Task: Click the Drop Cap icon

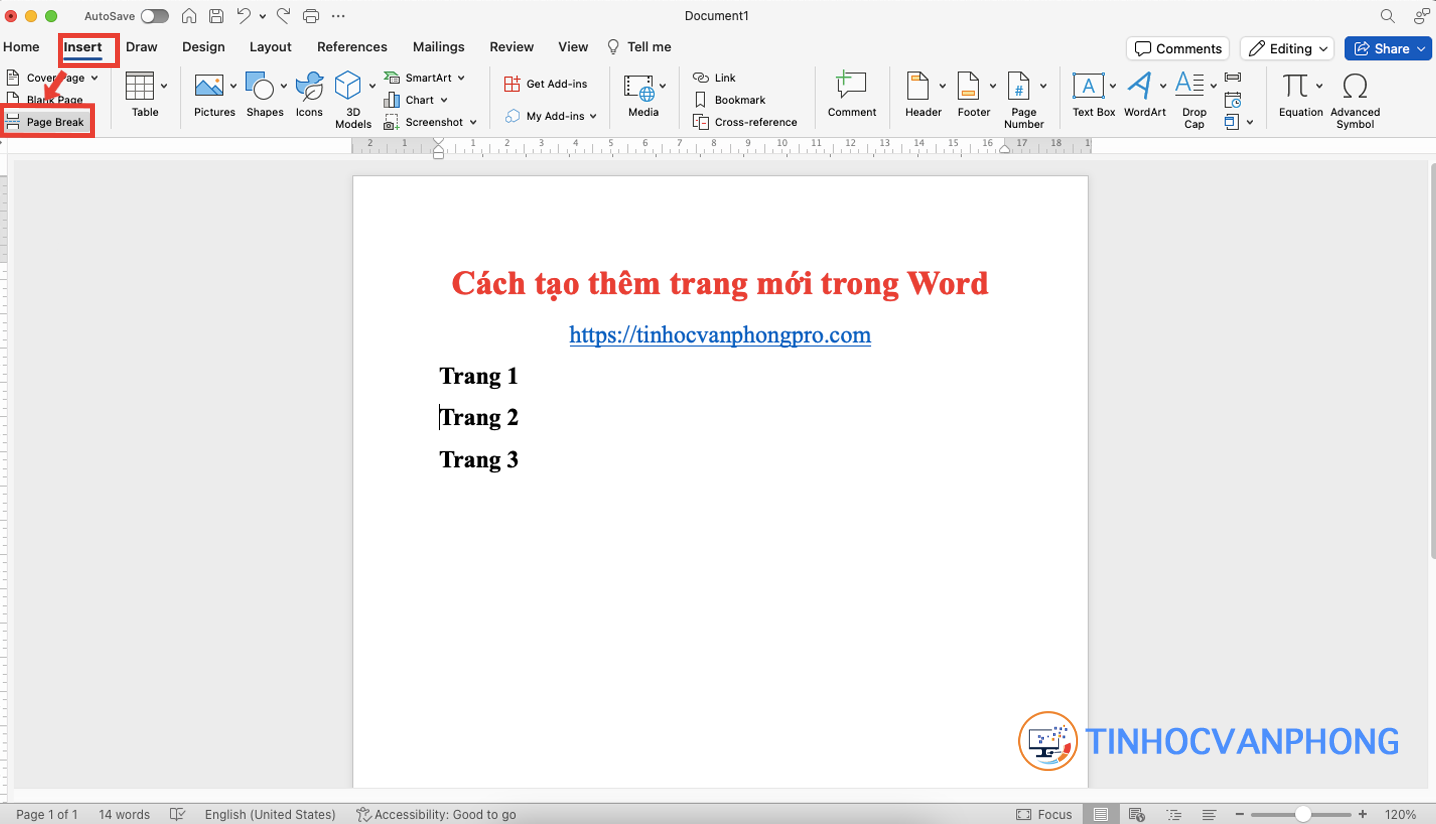Action: [x=1190, y=85]
